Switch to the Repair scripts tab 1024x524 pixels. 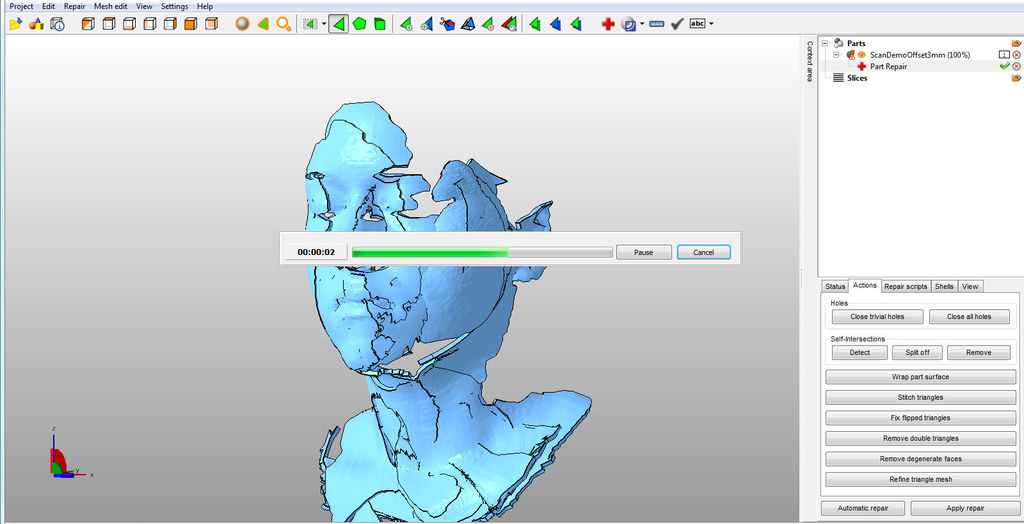click(905, 286)
